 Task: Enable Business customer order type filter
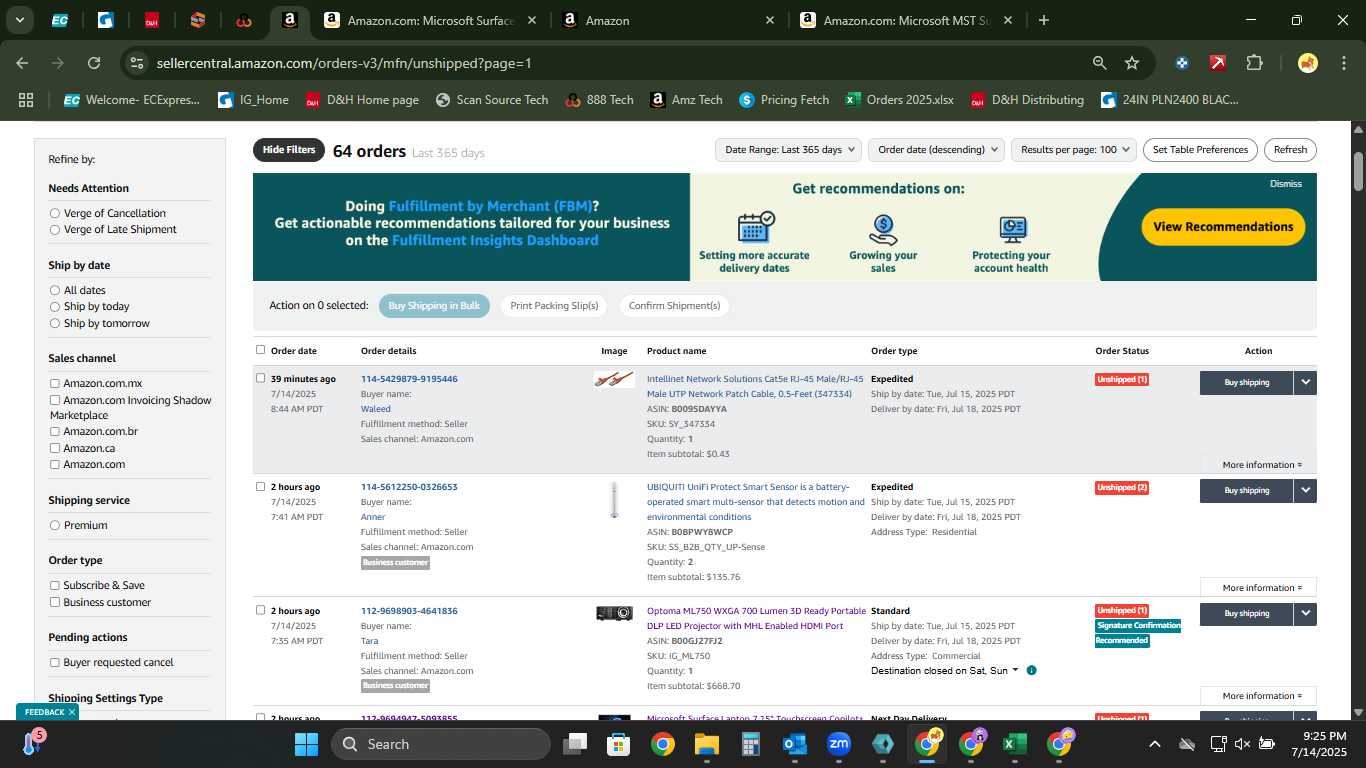pyautogui.click(x=55, y=602)
